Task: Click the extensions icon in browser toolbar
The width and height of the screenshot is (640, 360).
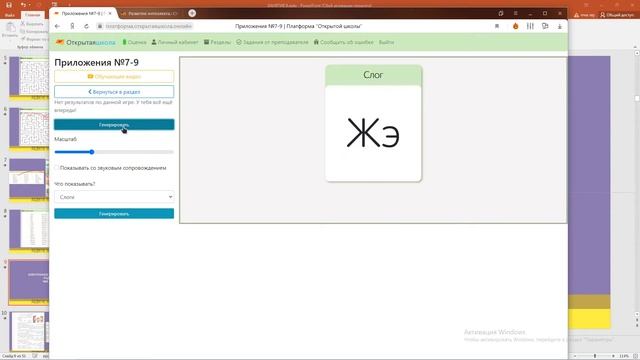Action: [x=545, y=26]
